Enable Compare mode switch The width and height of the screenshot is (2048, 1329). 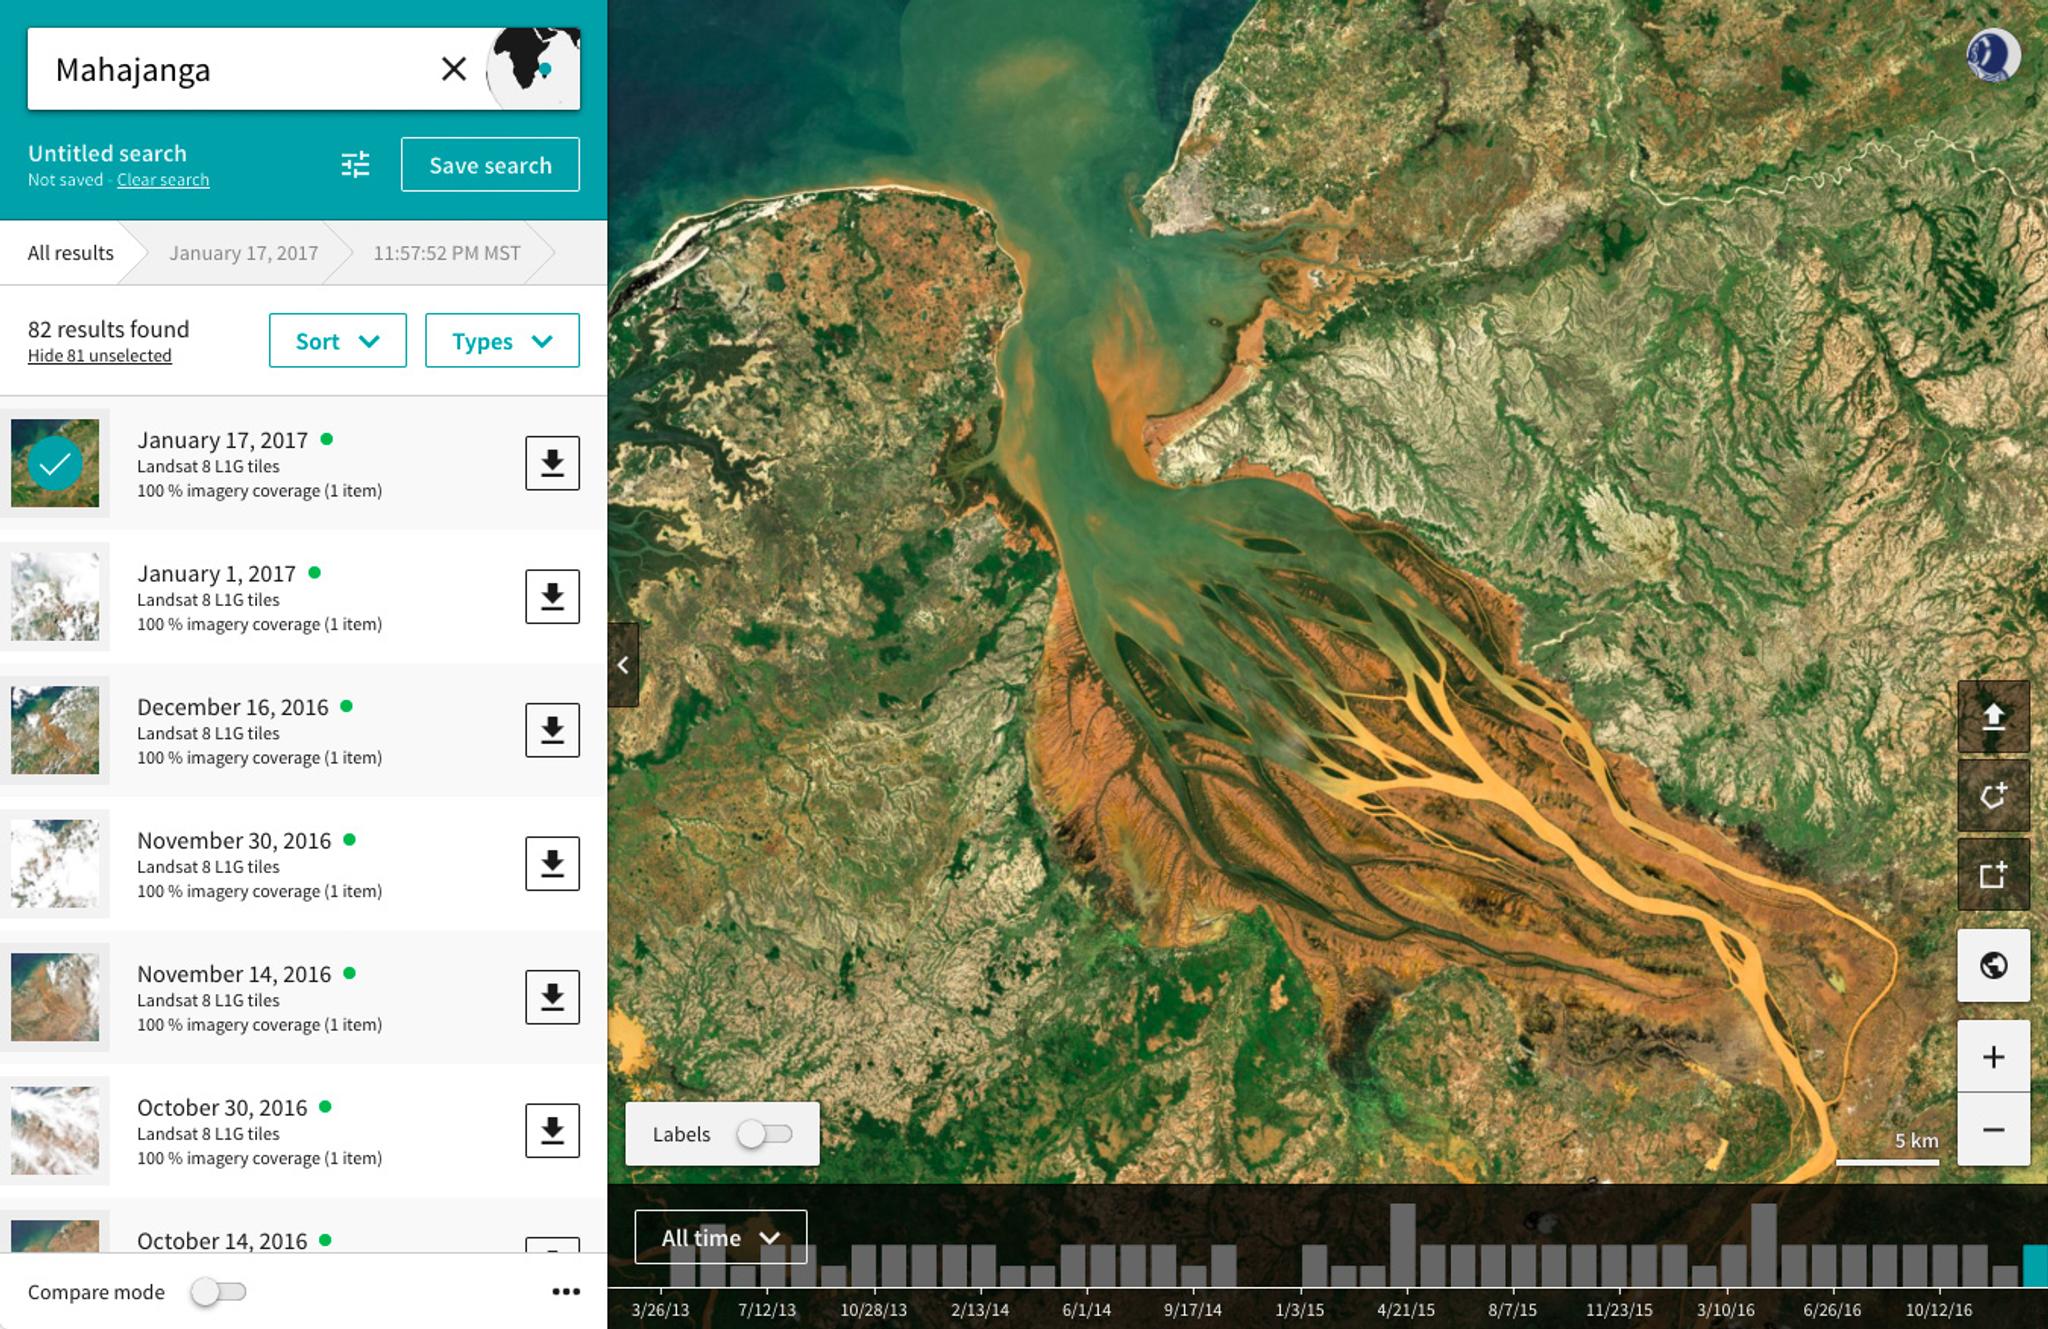click(x=218, y=1291)
